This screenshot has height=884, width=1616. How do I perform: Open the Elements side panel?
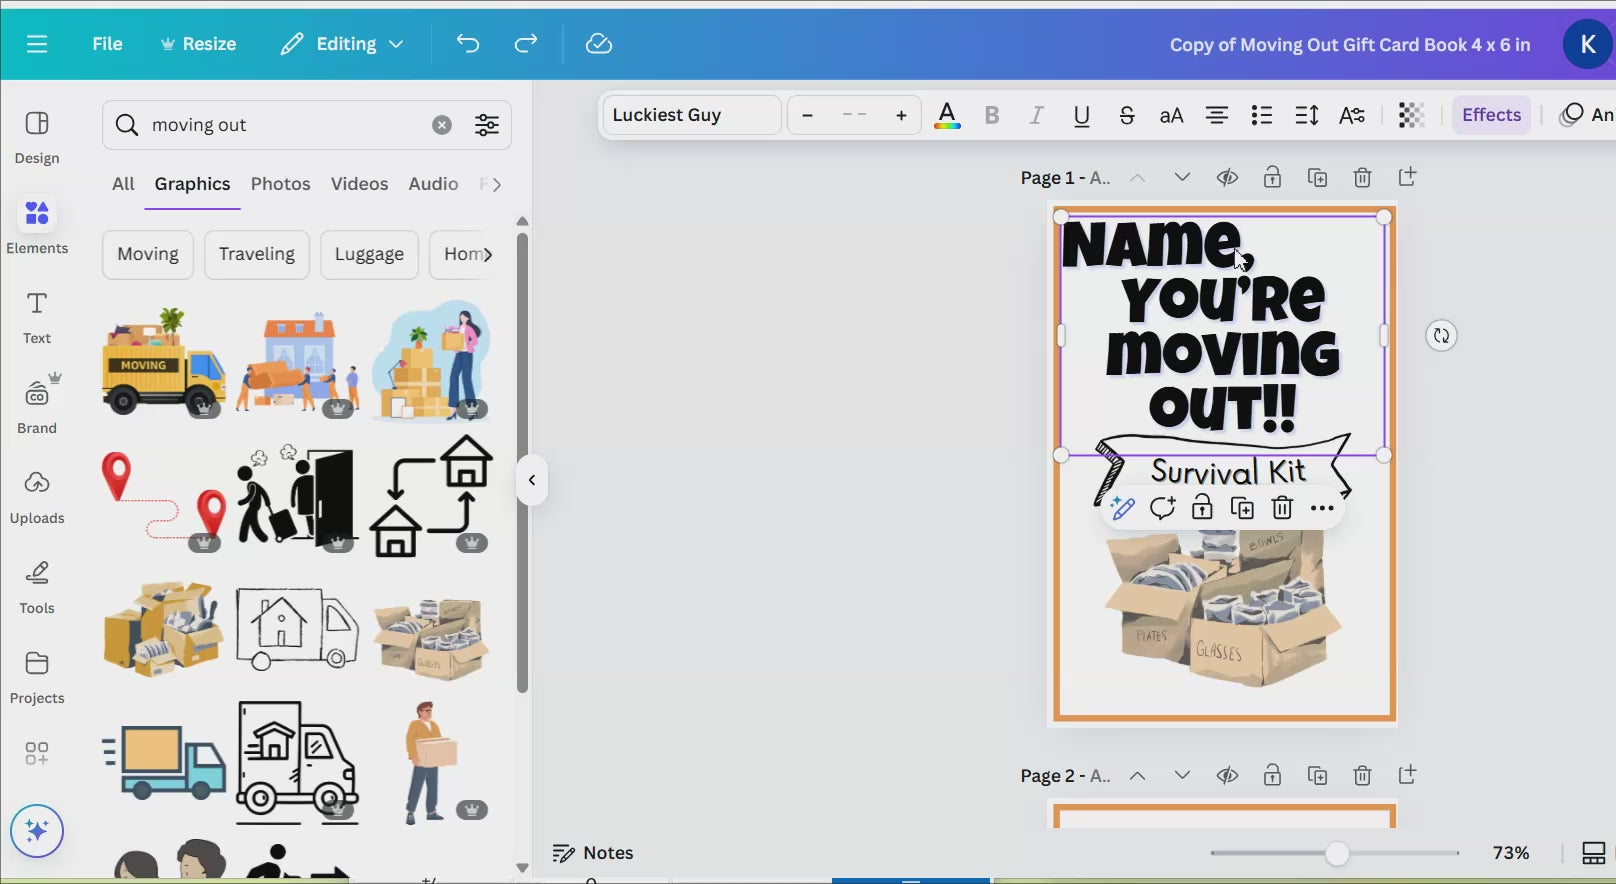(x=37, y=227)
